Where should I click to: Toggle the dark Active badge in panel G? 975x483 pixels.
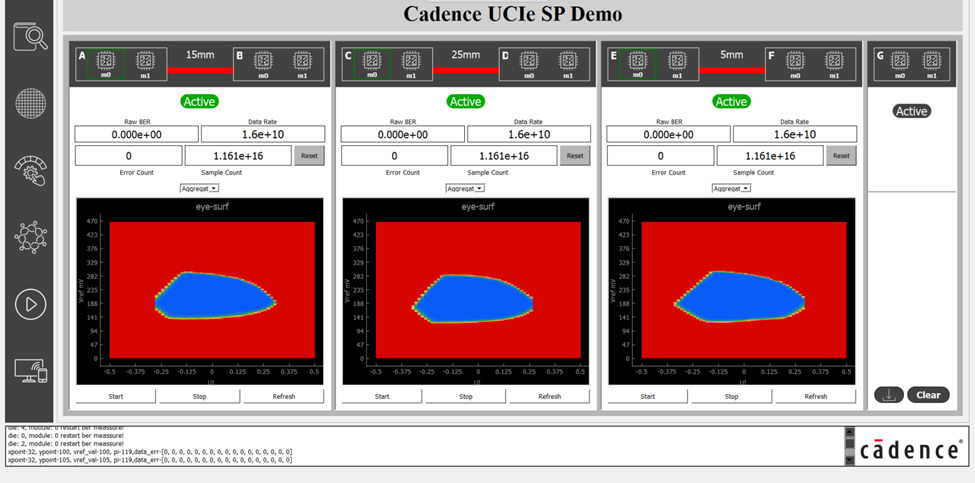[x=912, y=111]
